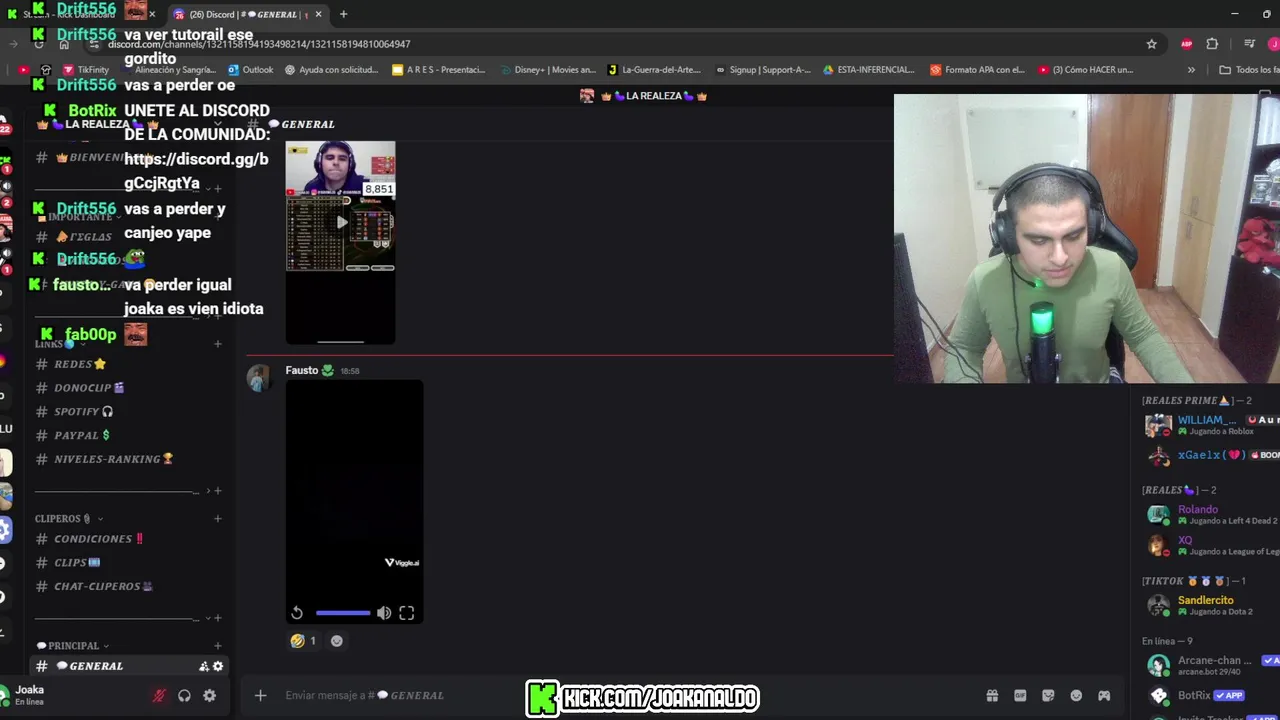Open Fausto's avatar profile
Viewport: 1280px width, 720px height.
[260, 378]
